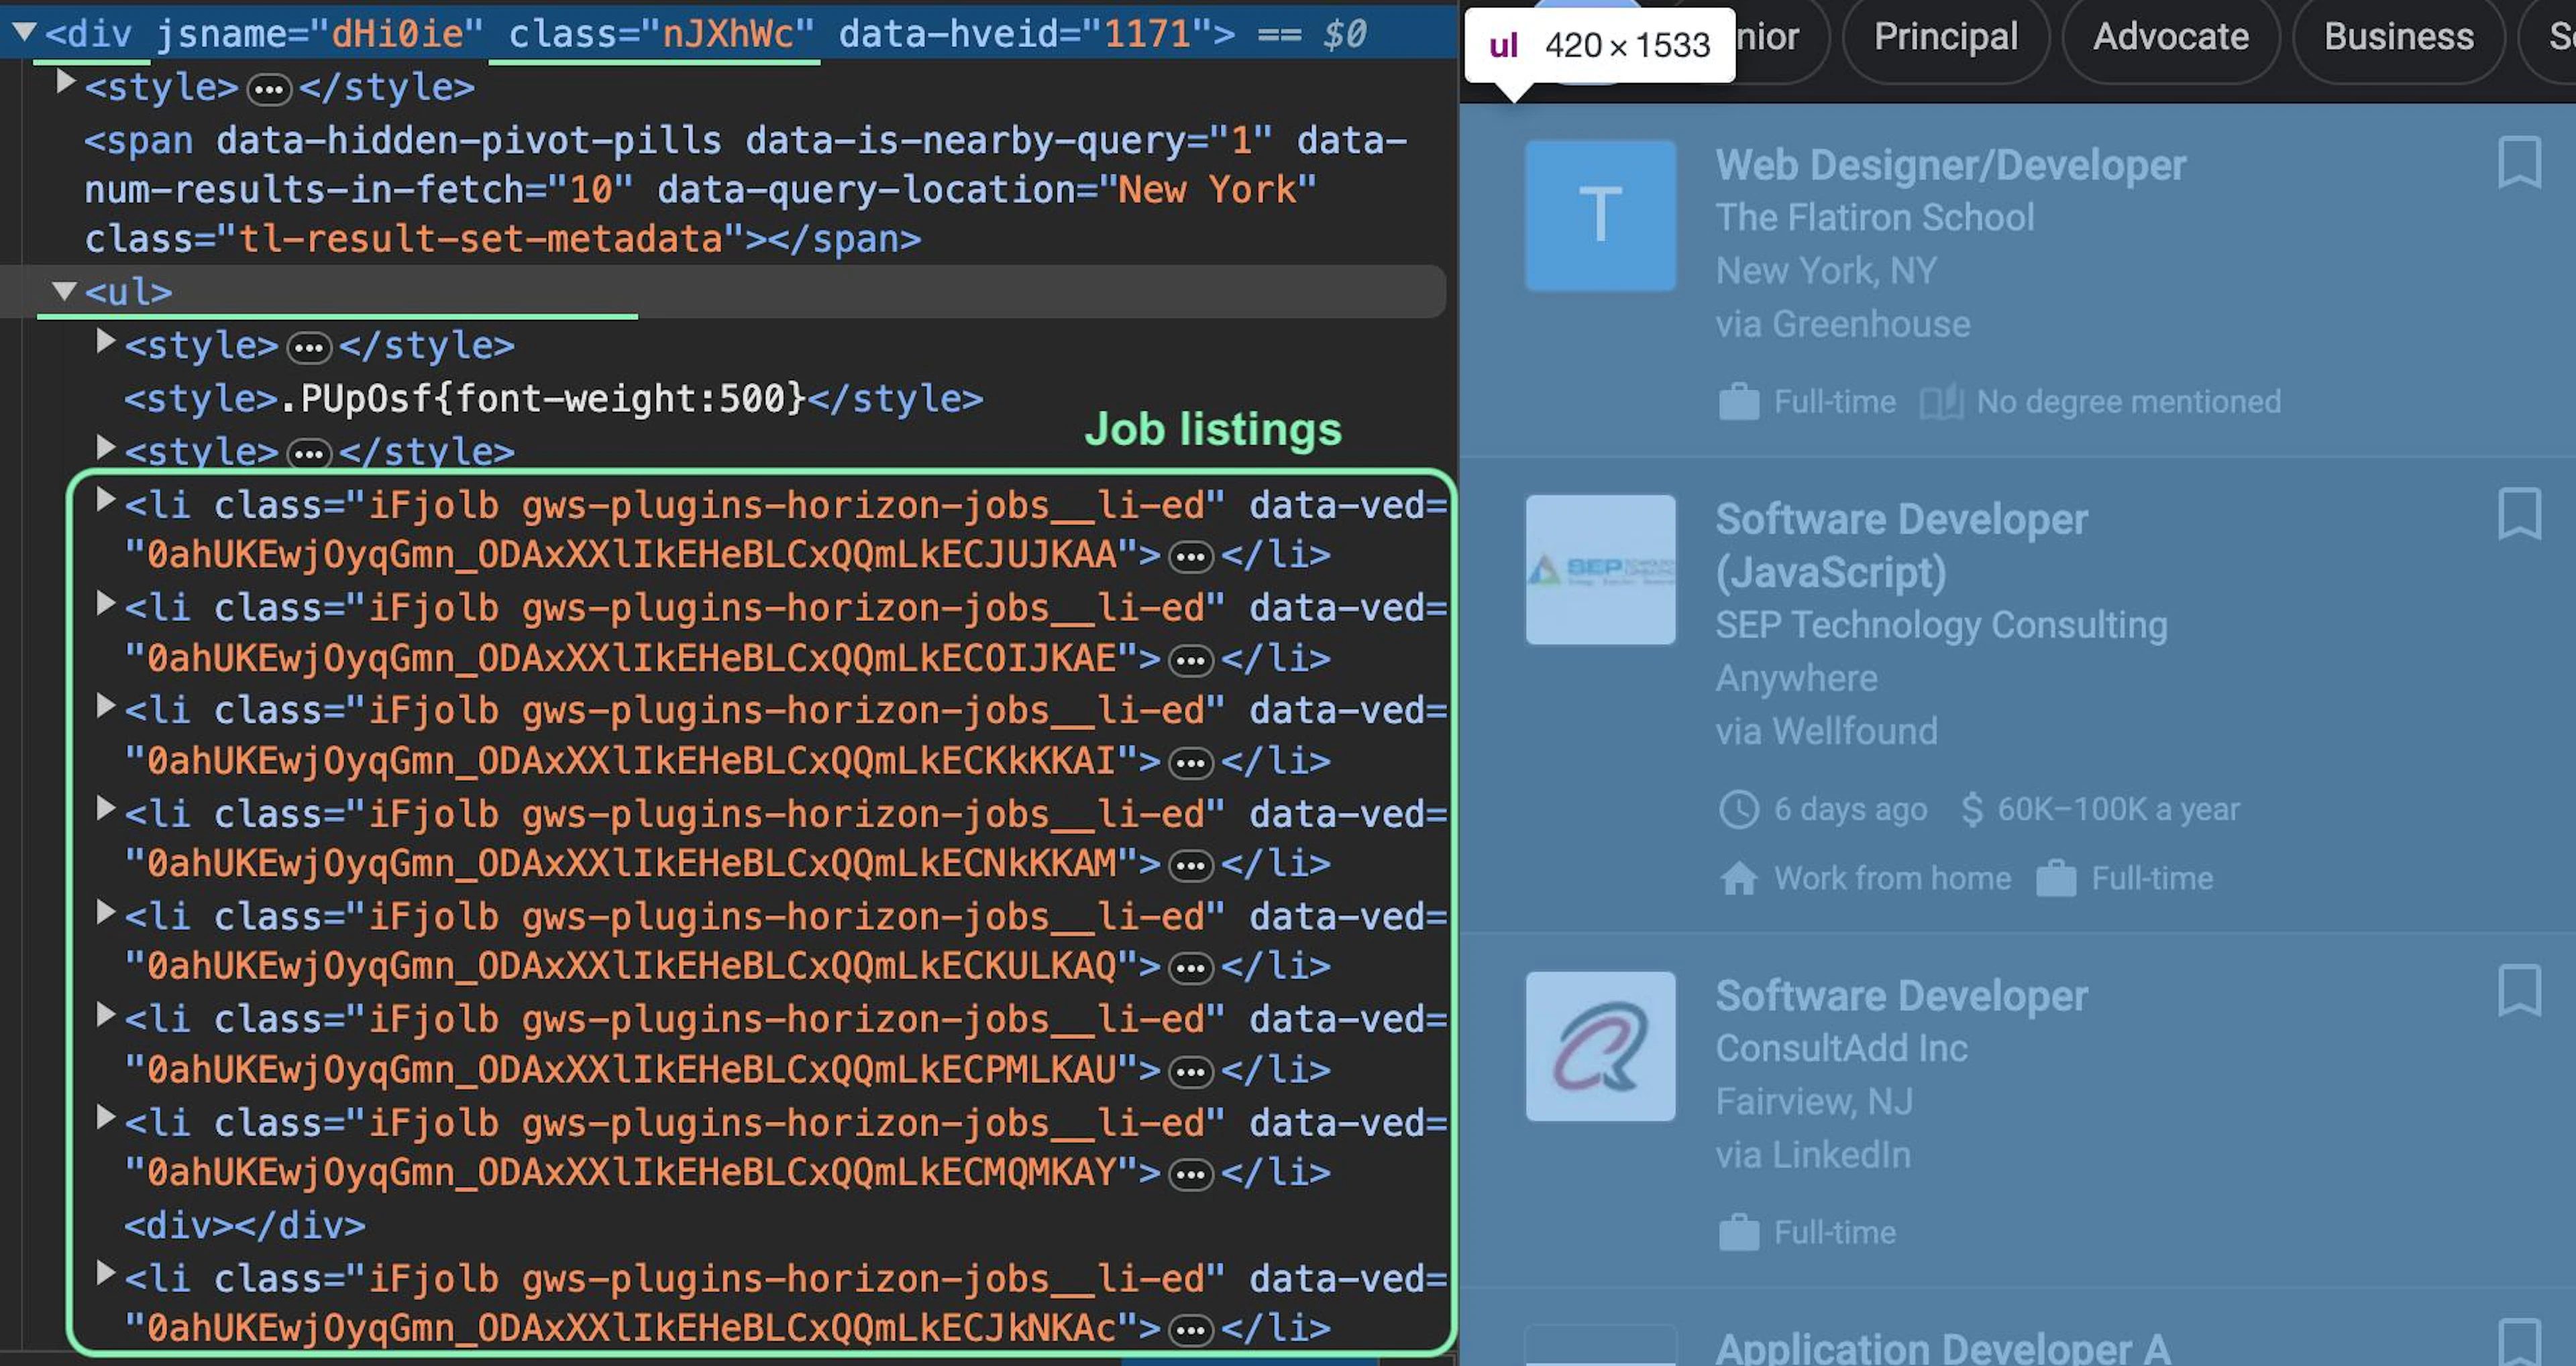Viewport: 2576px width, 1366px height.
Task: Open the ConsultAdd Software Developer job title
Action: [1901, 996]
